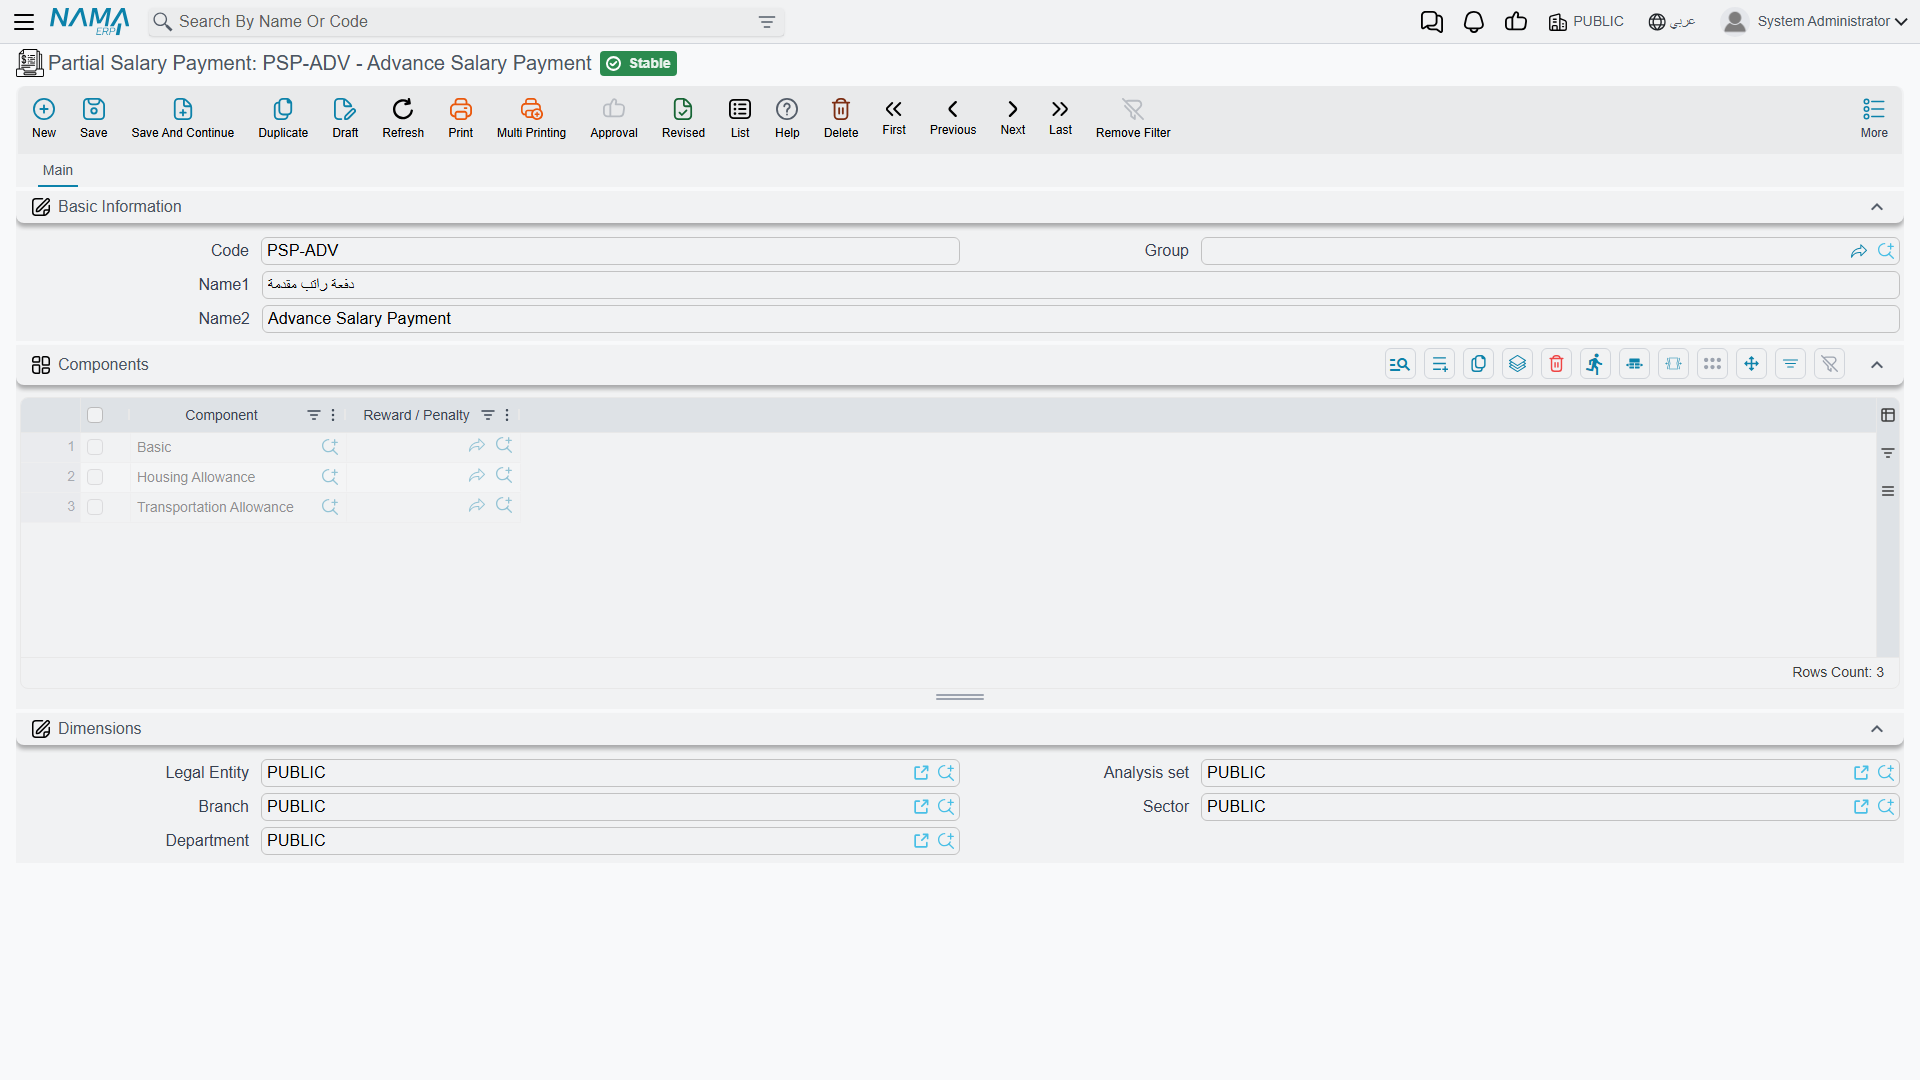This screenshot has height=1080, width=1920.
Task: Click the PUBLIC company selector
Action: pyautogui.click(x=1586, y=22)
